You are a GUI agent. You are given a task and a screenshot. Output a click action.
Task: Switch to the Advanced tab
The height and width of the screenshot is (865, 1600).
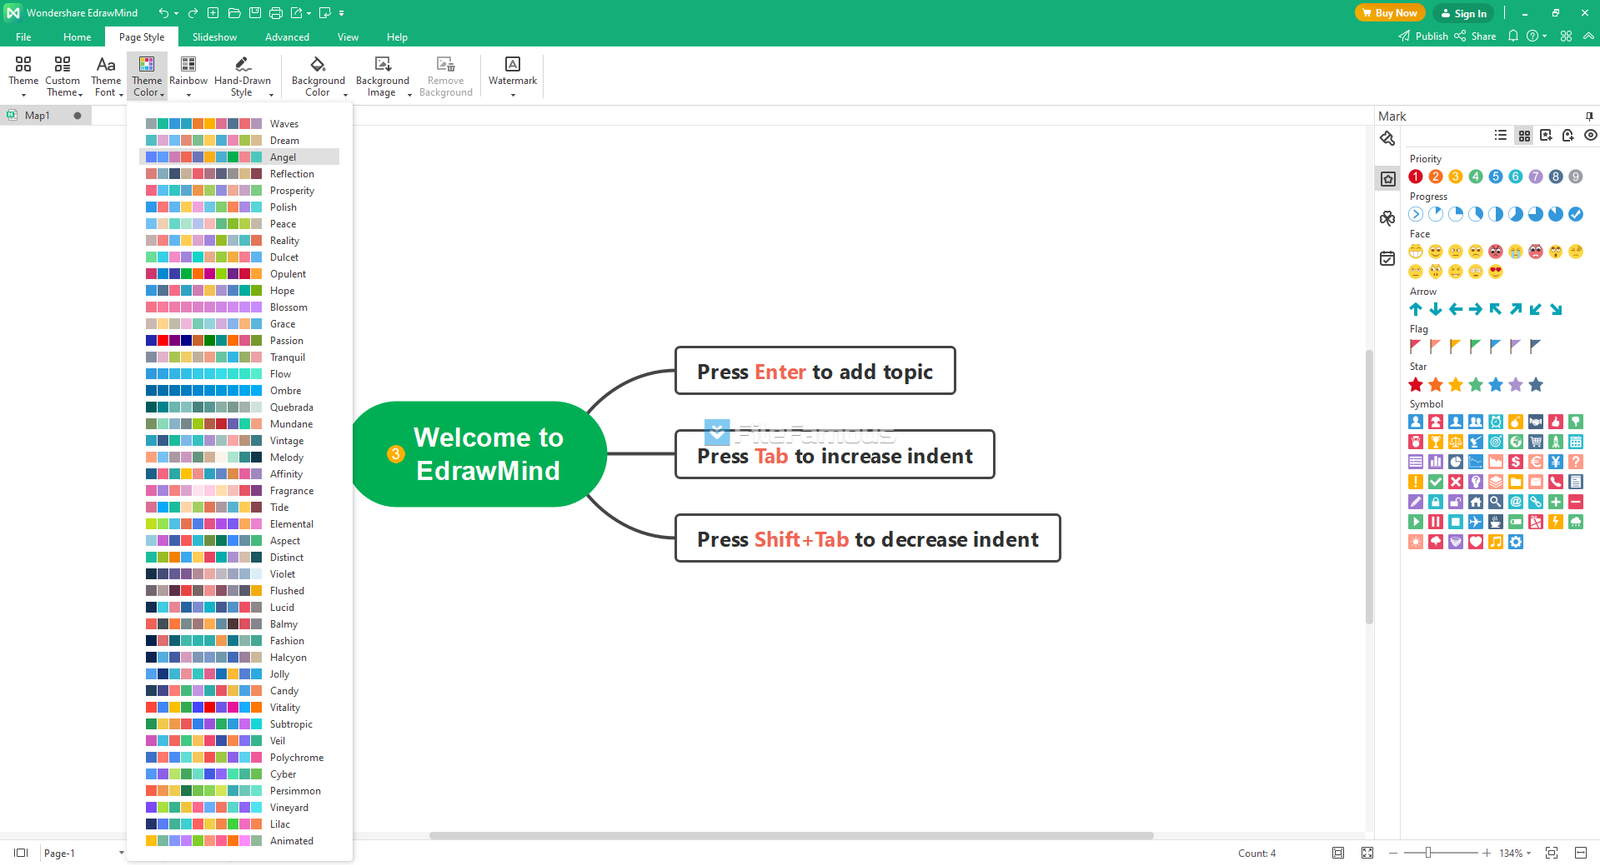[x=287, y=37]
